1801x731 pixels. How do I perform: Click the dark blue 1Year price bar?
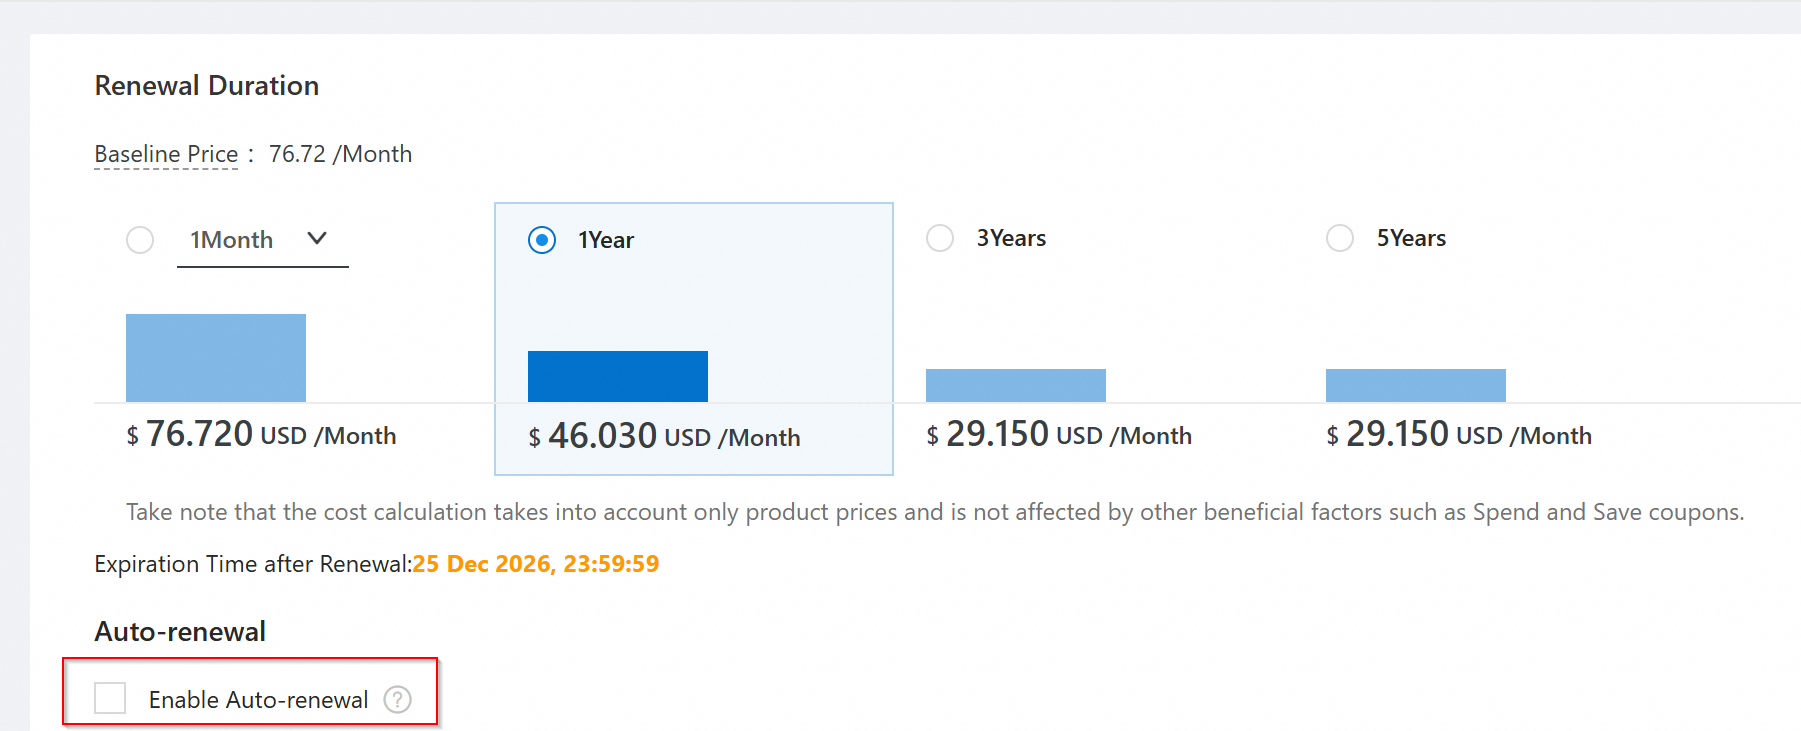pos(618,376)
